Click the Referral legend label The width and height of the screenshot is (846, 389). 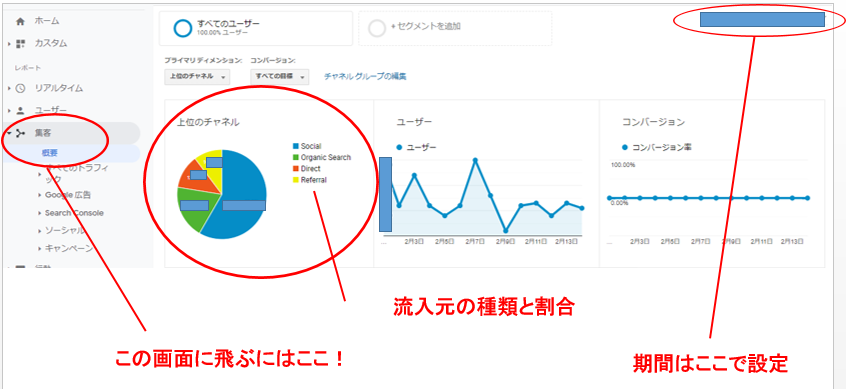pyautogui.click(x=313, y=180)
